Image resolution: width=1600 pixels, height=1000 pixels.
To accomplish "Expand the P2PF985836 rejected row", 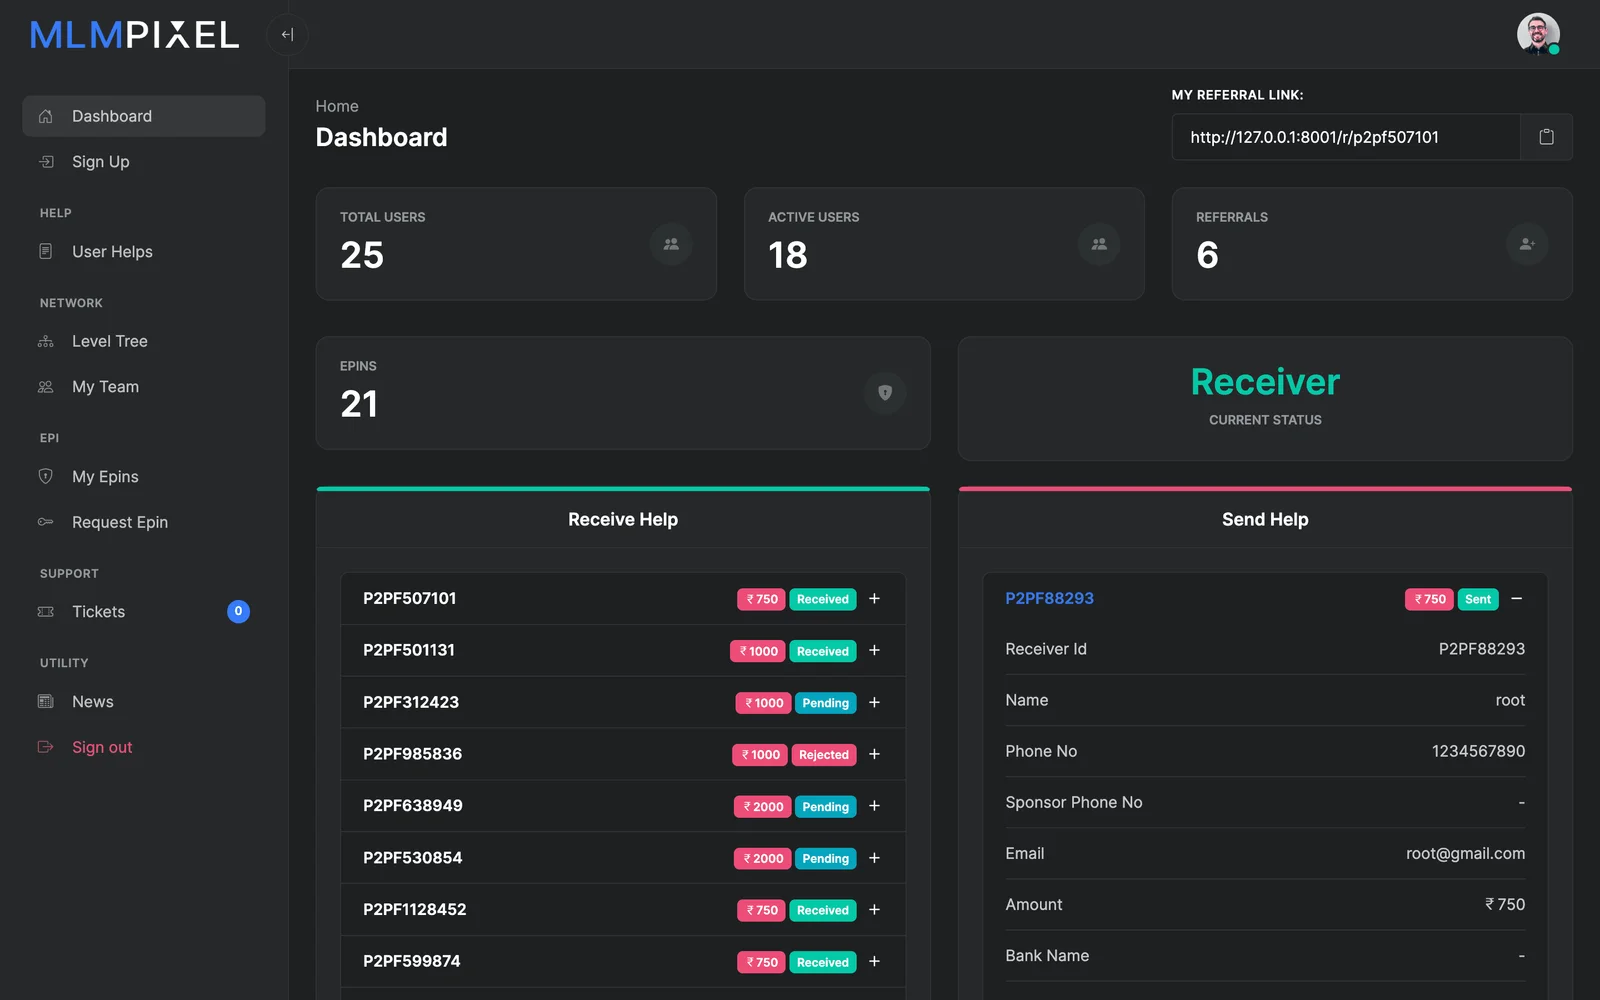I will [874, 754].
